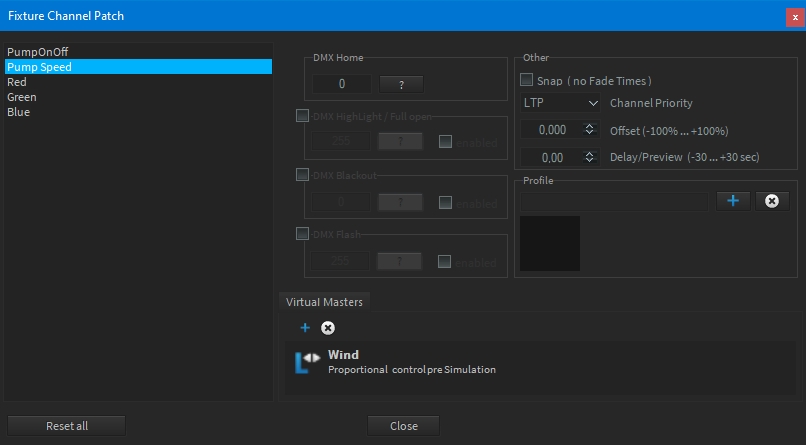Toggle the DMX Blackout checkbox
Screen dimensions: 806x445
[303, 175]
